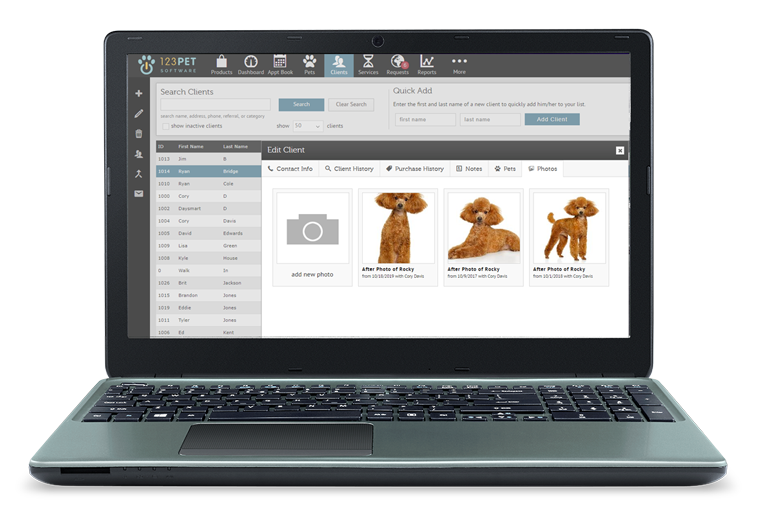
Task: Expand the More menu
Action: click(x=459, y=64)
